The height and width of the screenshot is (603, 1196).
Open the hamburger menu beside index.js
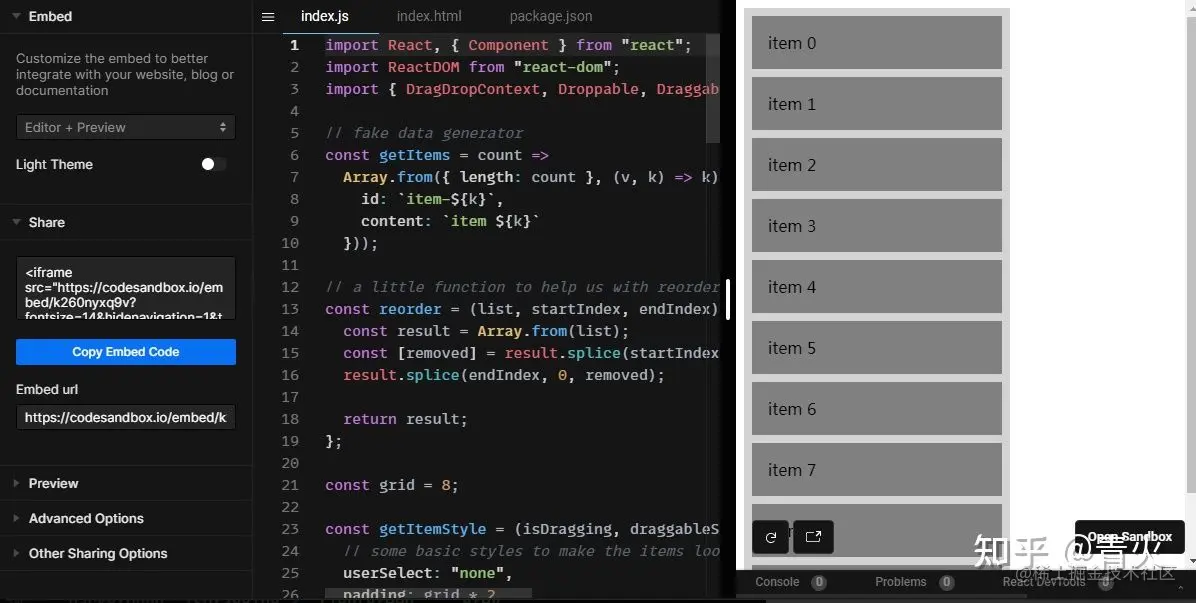(x=268, y=17)
